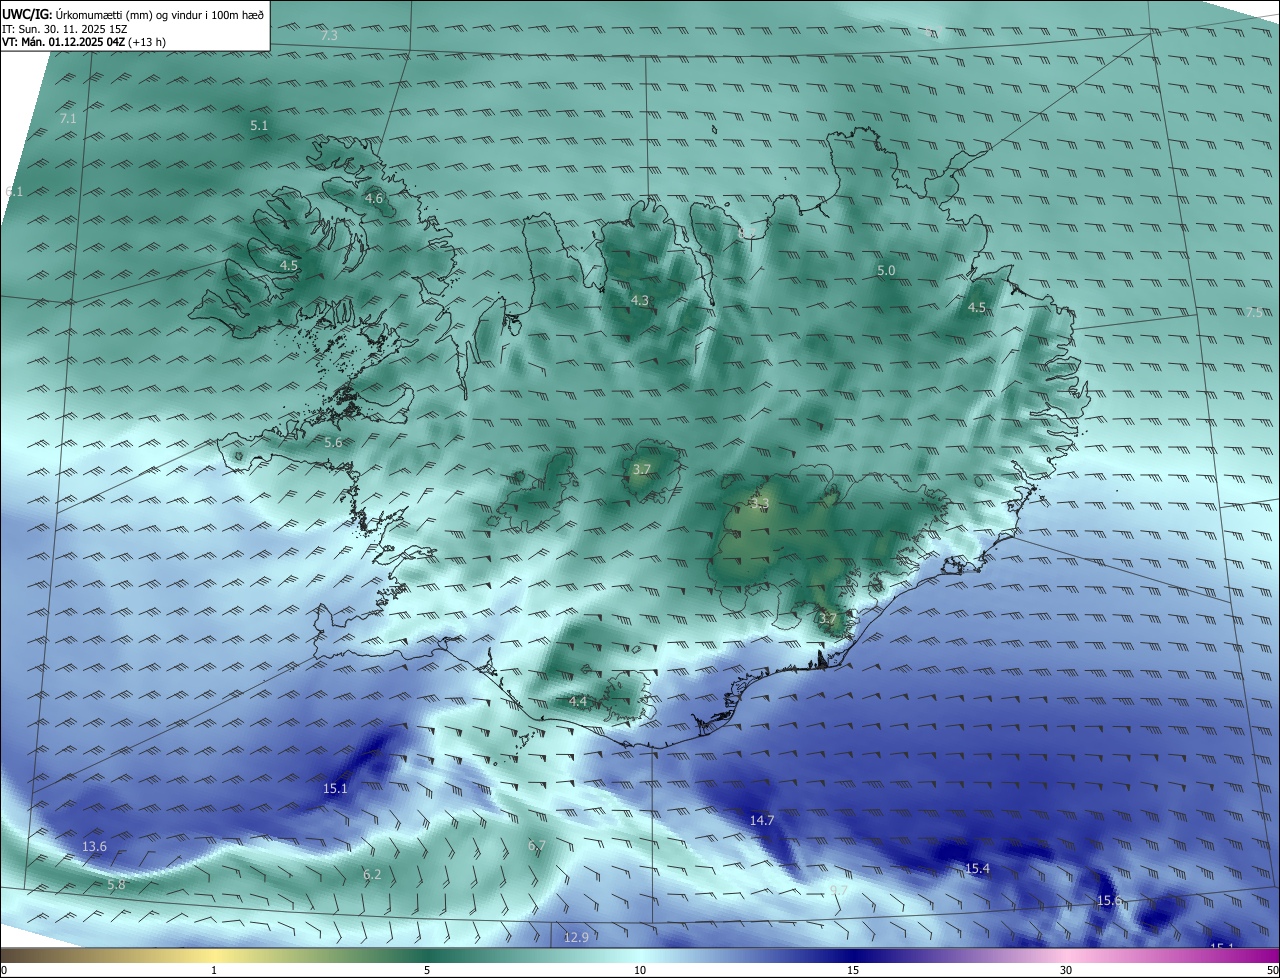Image resolution: width=1280 pixels, height=978 pixels.
Task: Click the 1 tick on the color scale
Action: [214, 970]
